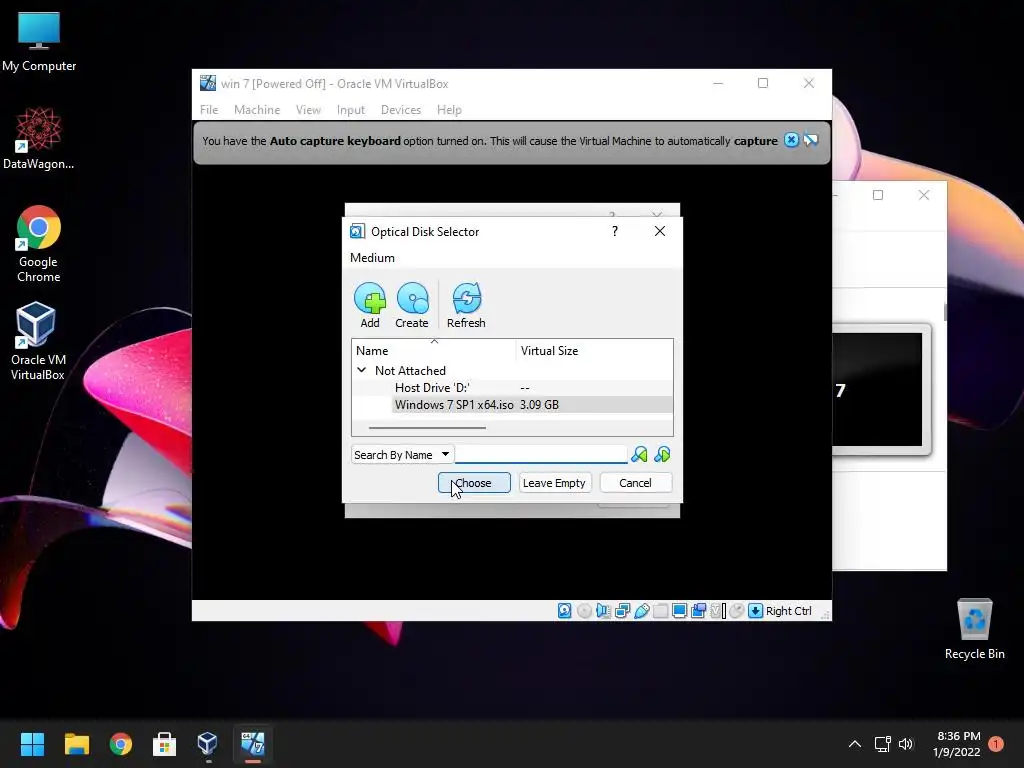Viewport: 1024px width, 768px height.
Task: Click the CPU virtualization indicator in status bar
Action: point(718,611)
